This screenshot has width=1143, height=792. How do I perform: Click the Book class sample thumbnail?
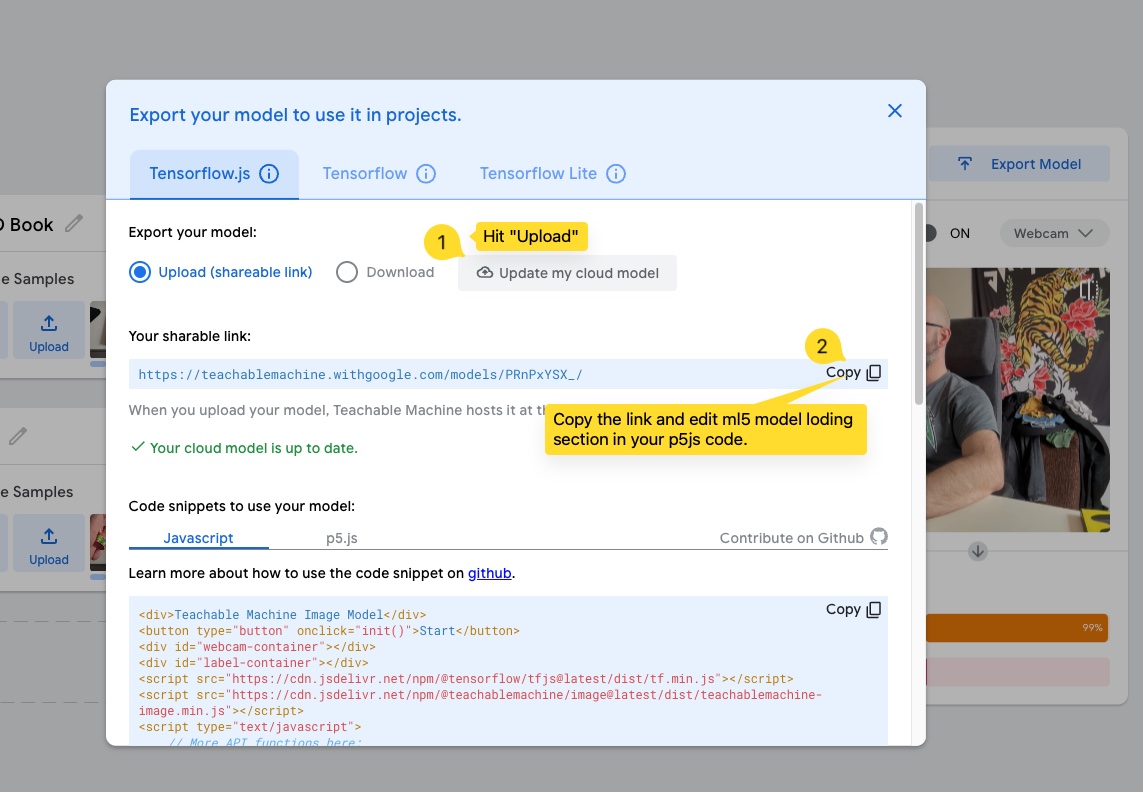click(98, 331)
